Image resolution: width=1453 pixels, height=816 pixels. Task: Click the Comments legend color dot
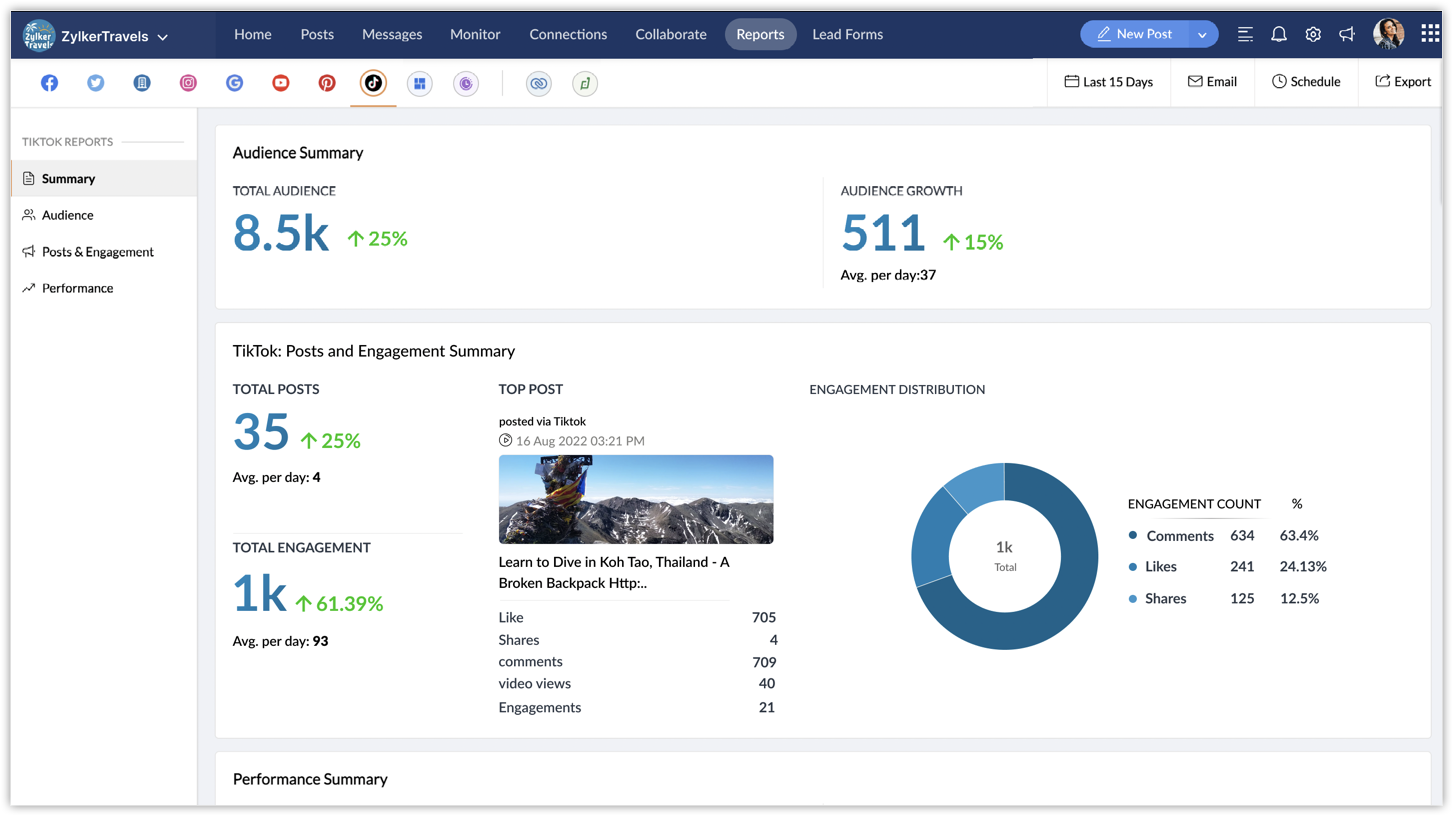point(1133,535)
